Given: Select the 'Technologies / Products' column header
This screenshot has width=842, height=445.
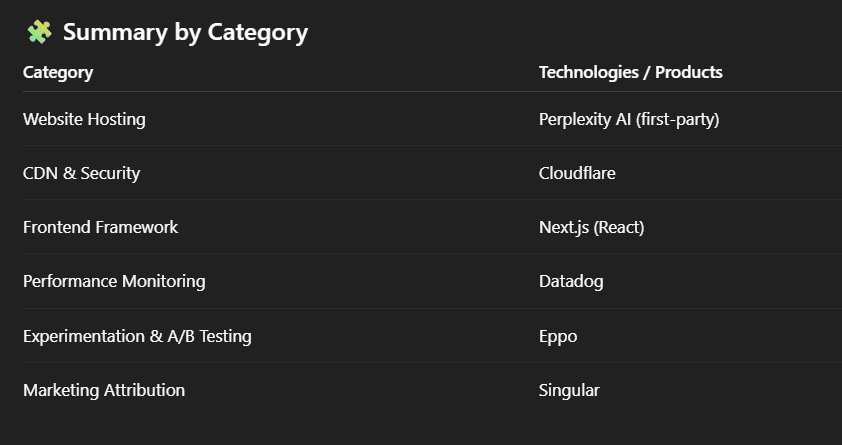Looking at the screenshot, I should 630,72.
